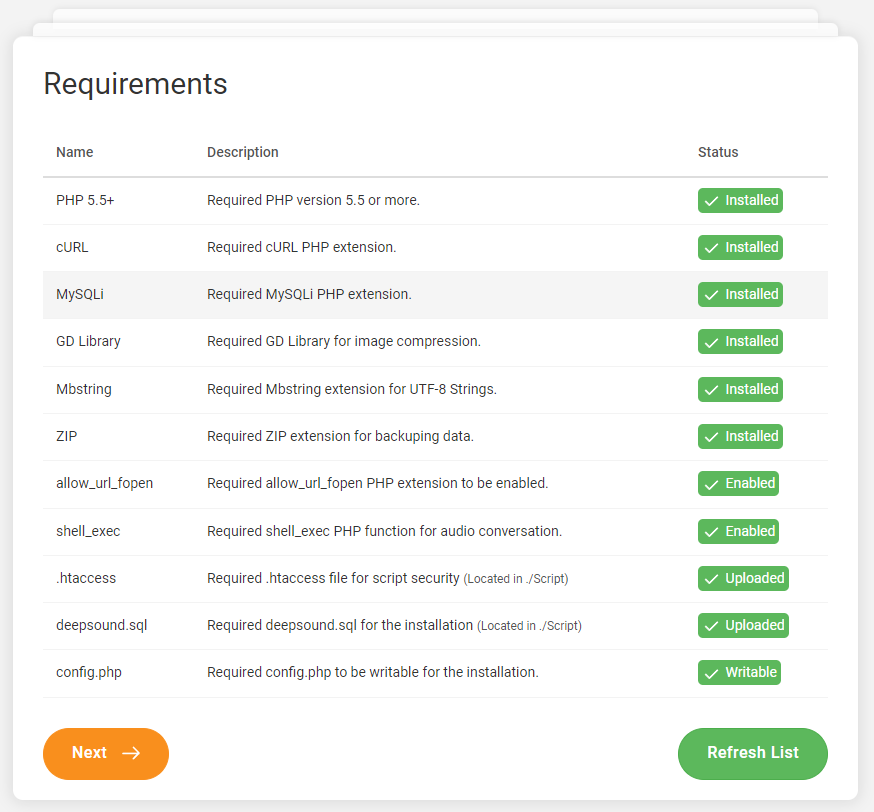Click the config.php description text
The image size is (874, 812).
tap(372, 672)
